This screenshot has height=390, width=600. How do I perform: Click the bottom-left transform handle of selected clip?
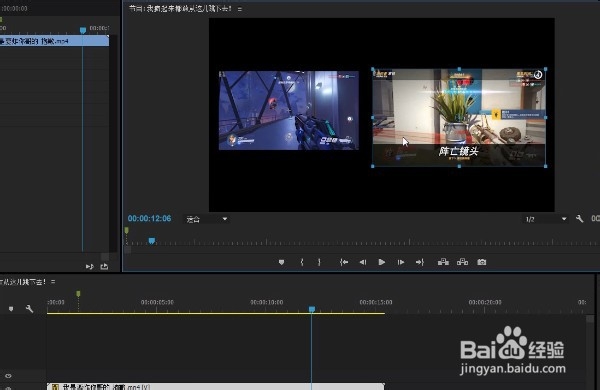coord(373,166)
